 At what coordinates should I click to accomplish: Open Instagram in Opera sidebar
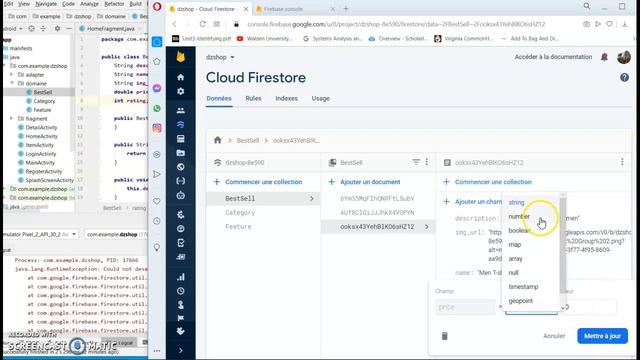(157, 128)
